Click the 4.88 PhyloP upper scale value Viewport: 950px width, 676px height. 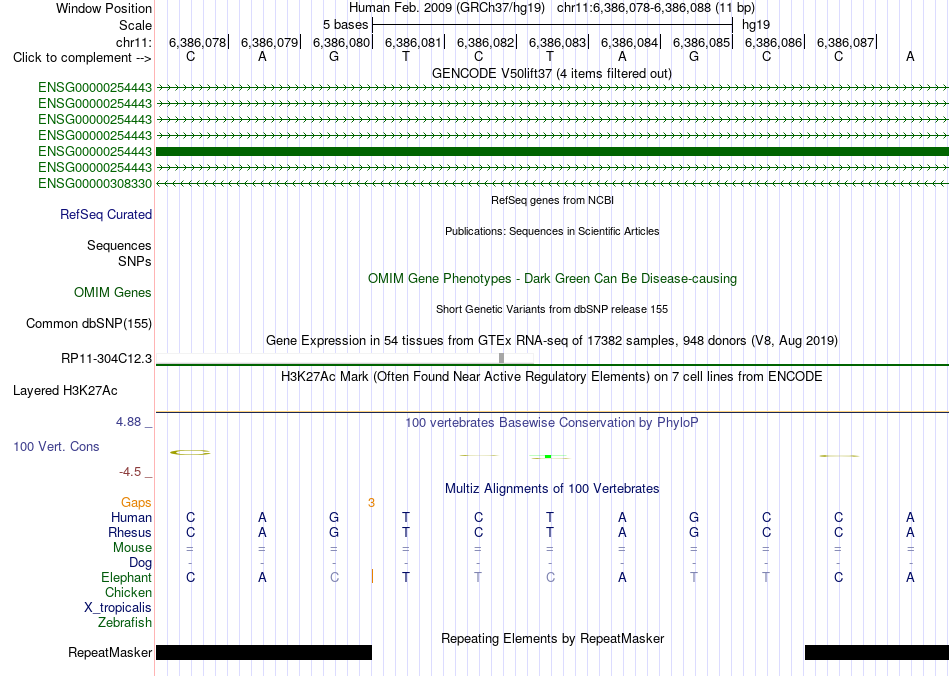[x=128, y=422]
